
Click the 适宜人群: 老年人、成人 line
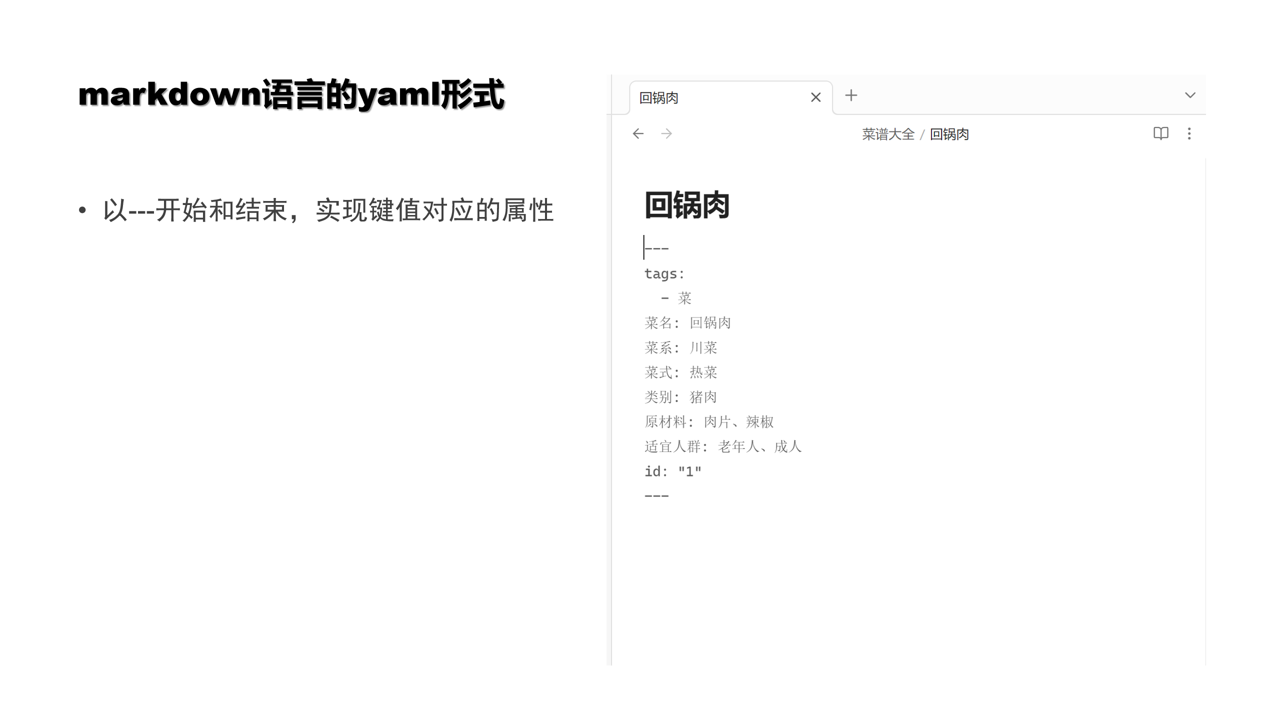[723, 447]
